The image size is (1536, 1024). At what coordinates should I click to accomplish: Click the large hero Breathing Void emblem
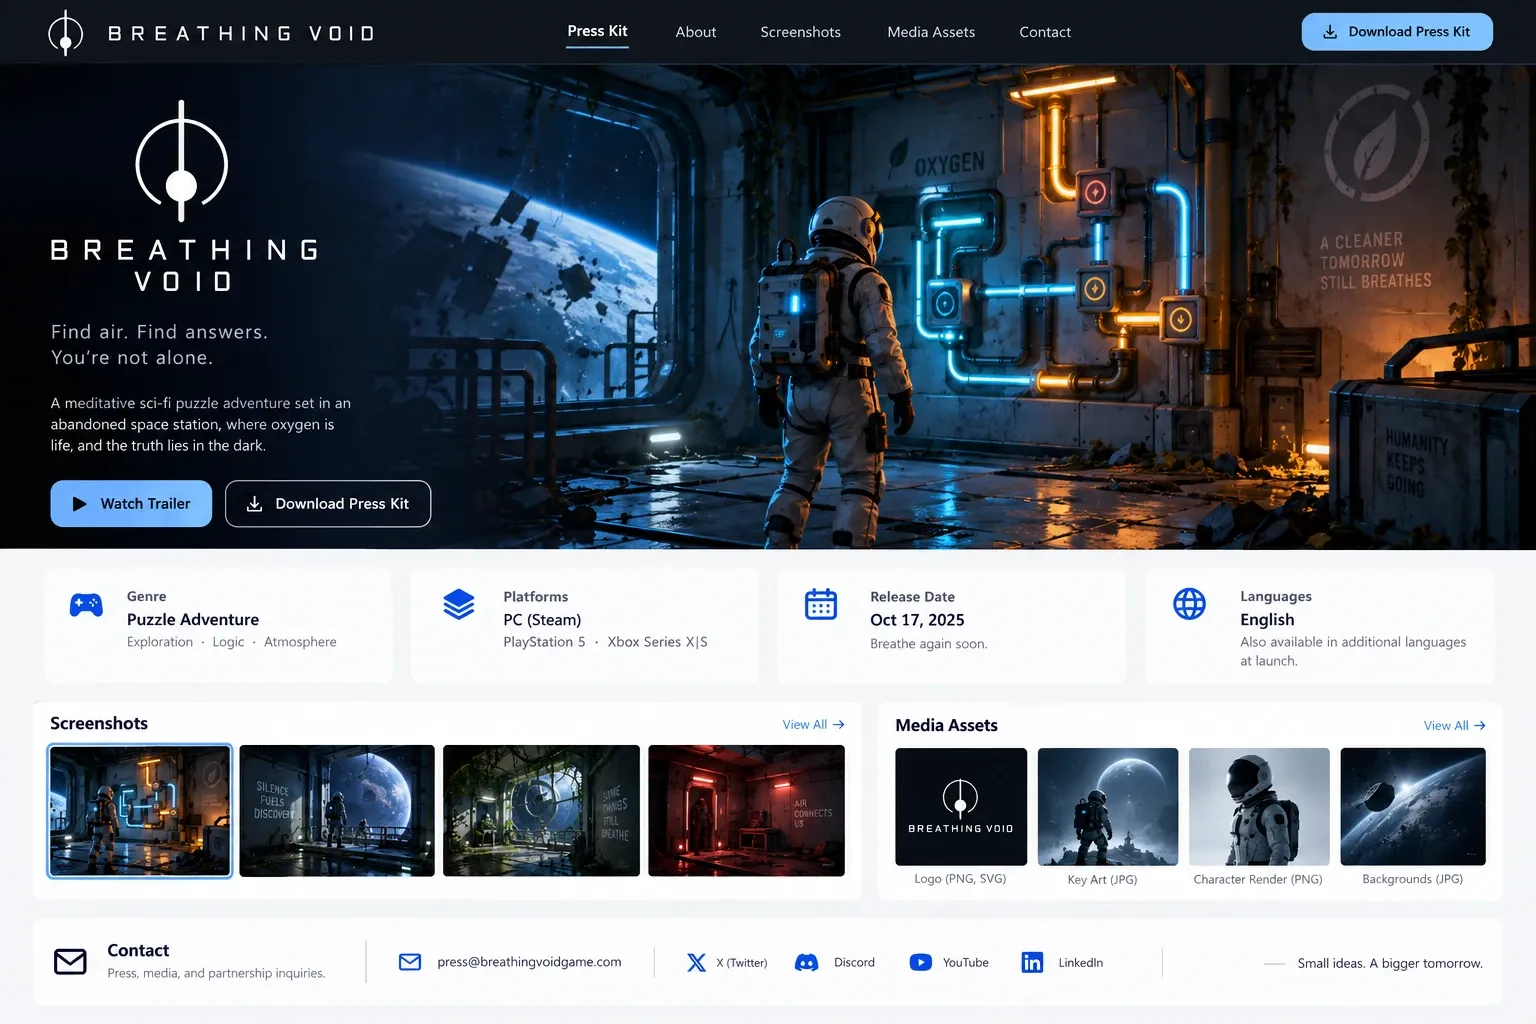coord(182,162)
